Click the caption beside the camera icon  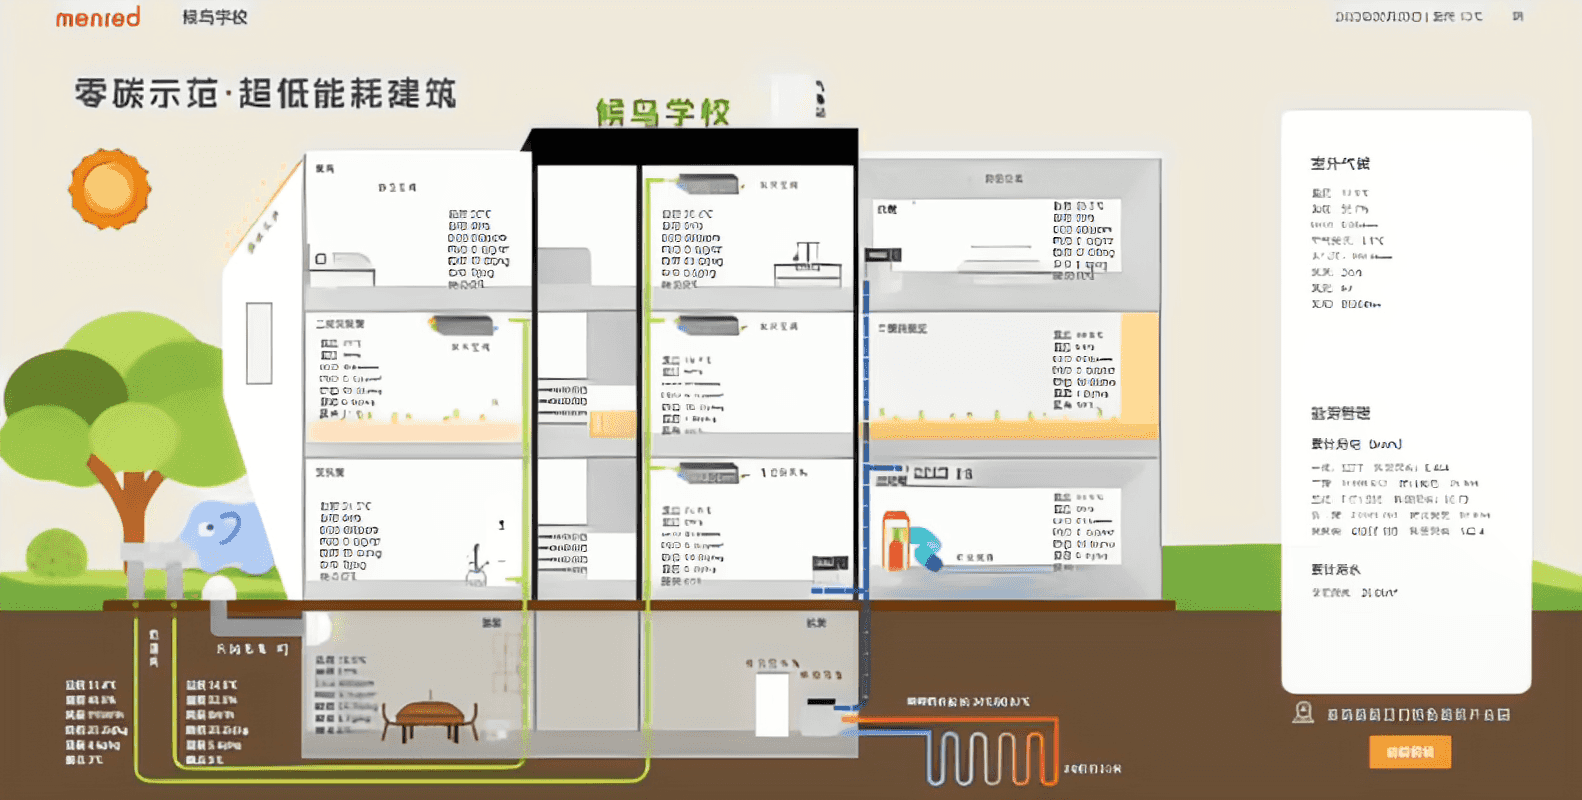point(1418,714)
